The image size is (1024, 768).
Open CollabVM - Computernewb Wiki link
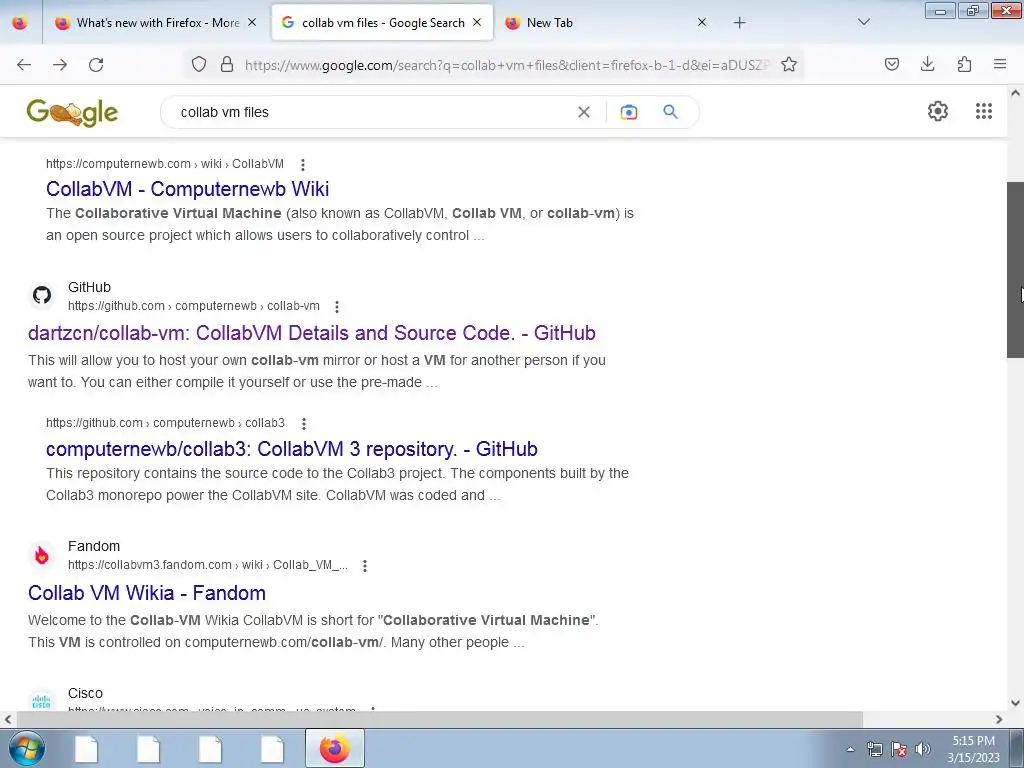pos(187,189)
